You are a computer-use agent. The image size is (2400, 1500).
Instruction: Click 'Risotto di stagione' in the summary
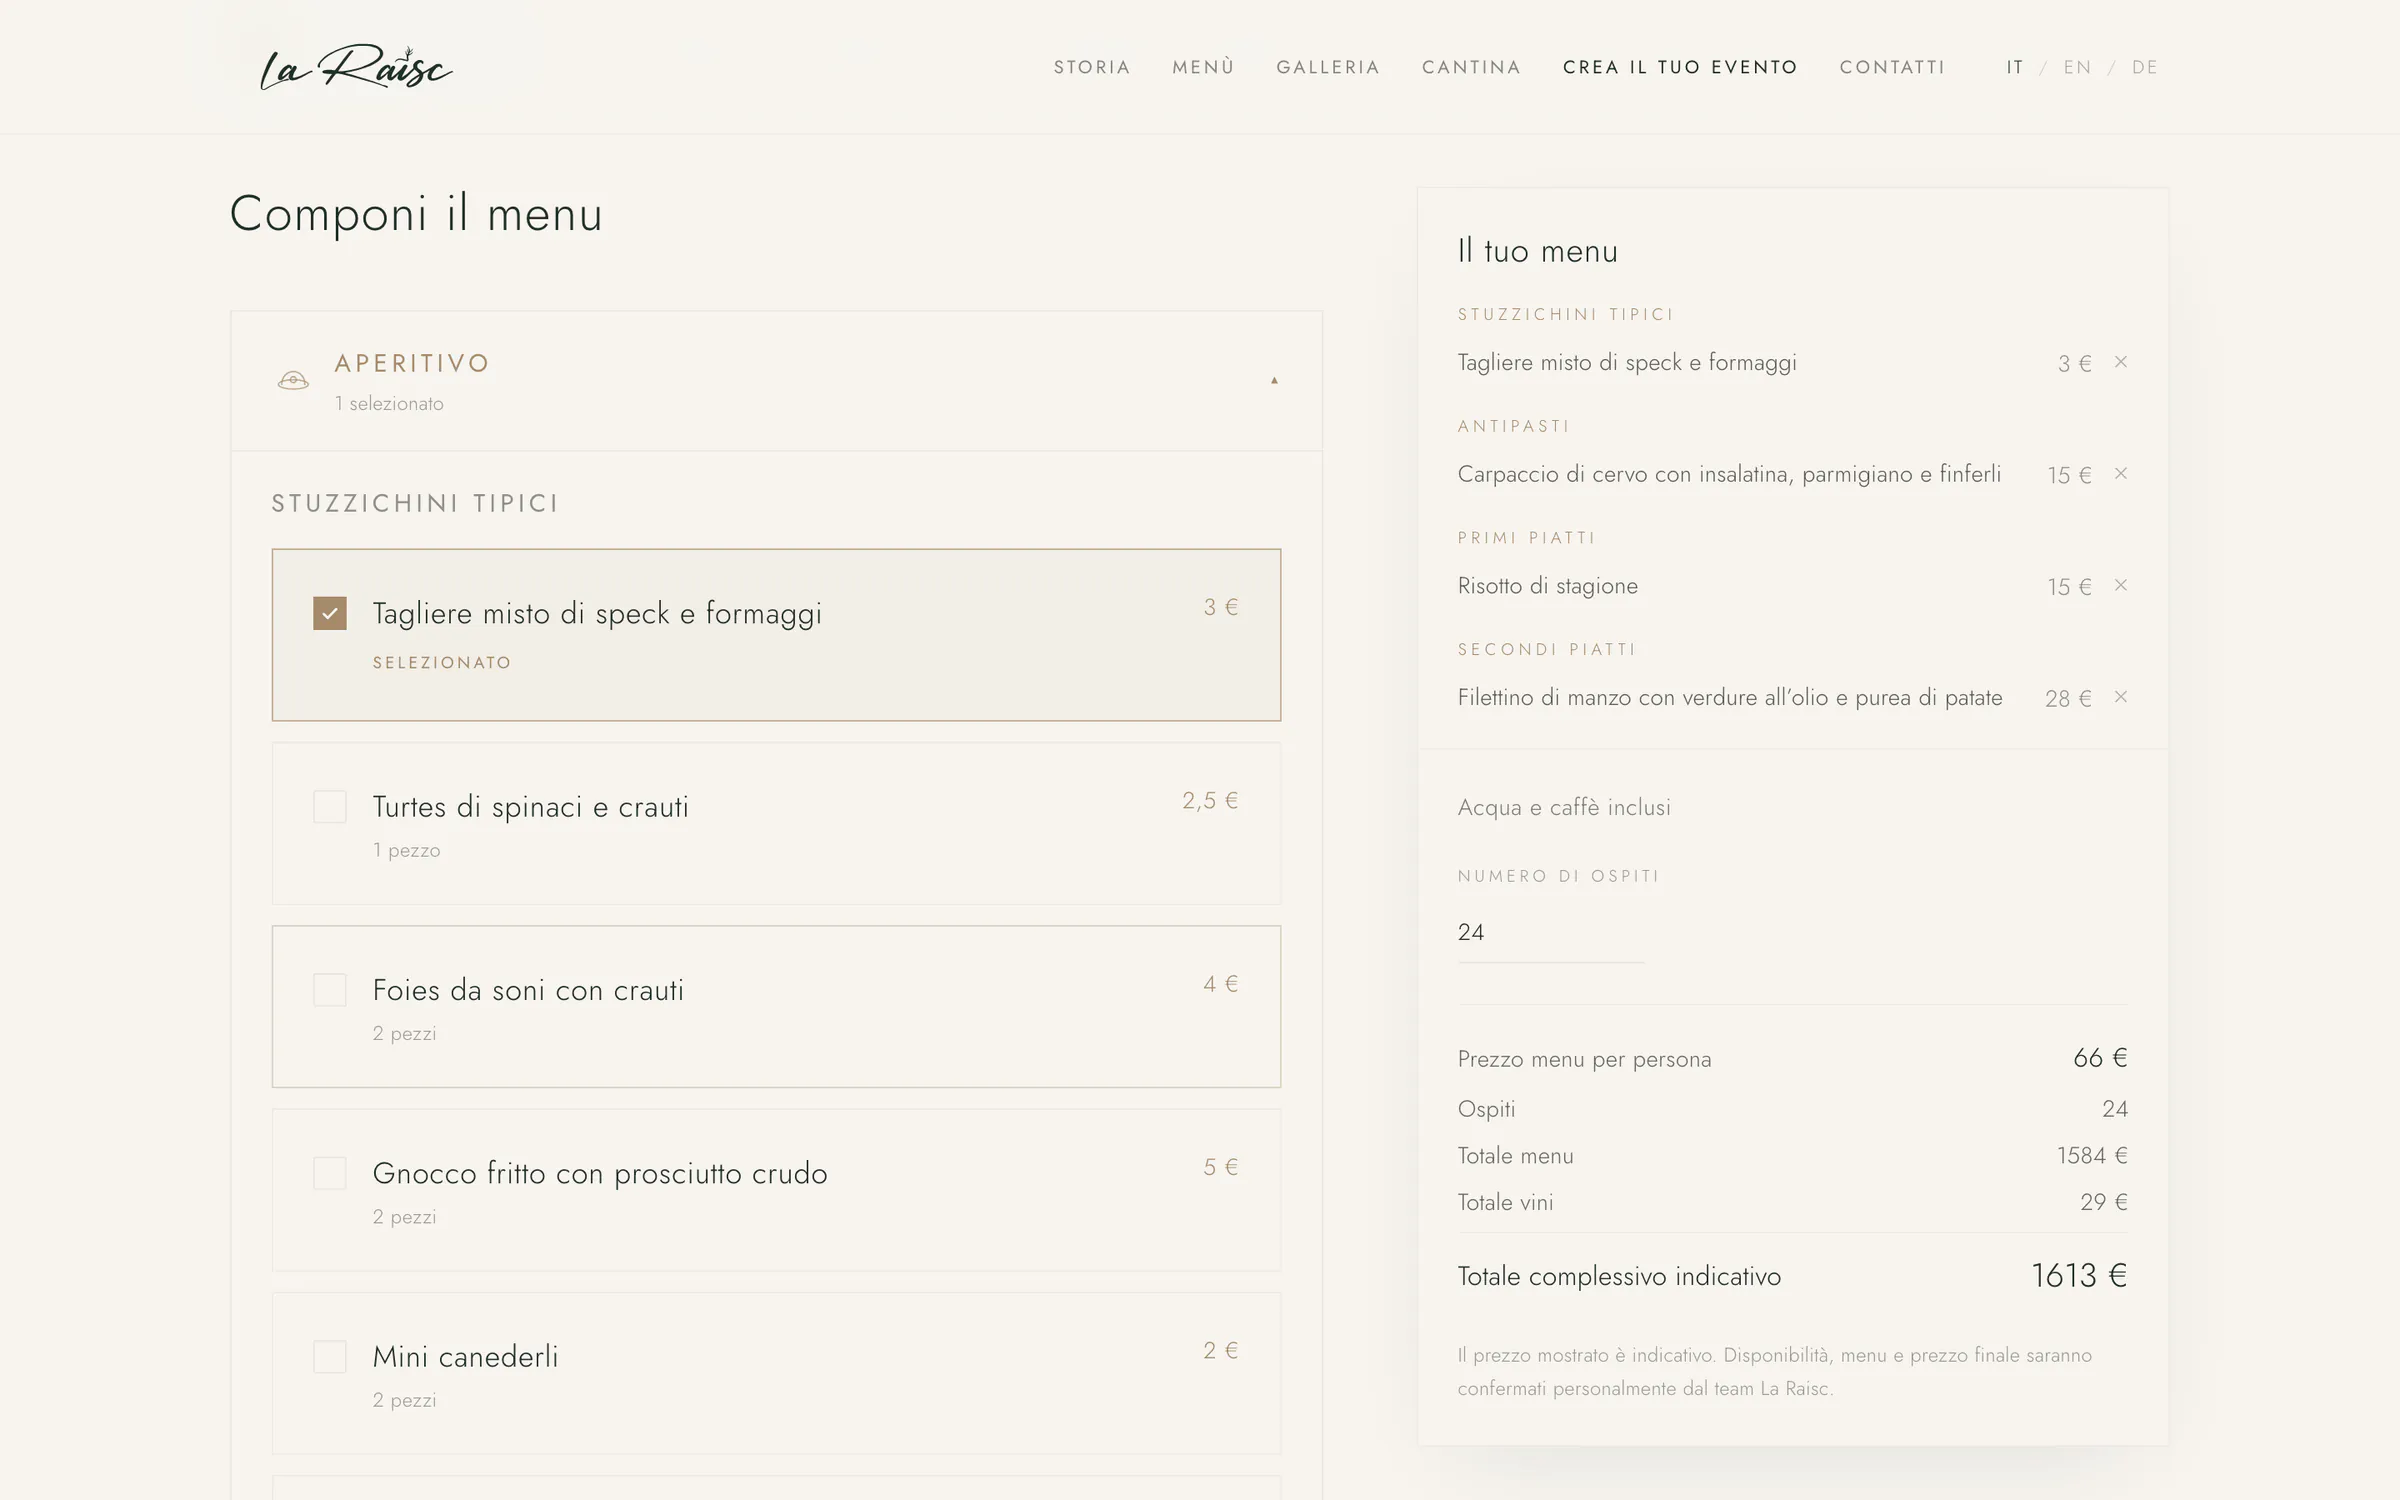(x=1548, y=586)
